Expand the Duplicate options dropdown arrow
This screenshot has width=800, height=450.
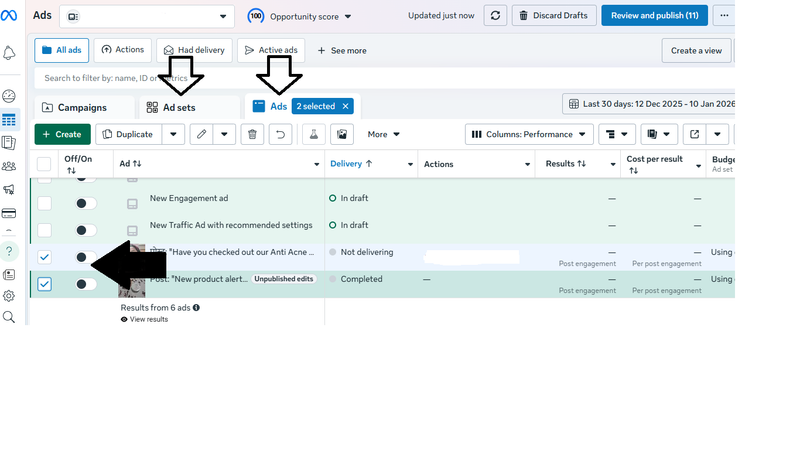(173, 134)
